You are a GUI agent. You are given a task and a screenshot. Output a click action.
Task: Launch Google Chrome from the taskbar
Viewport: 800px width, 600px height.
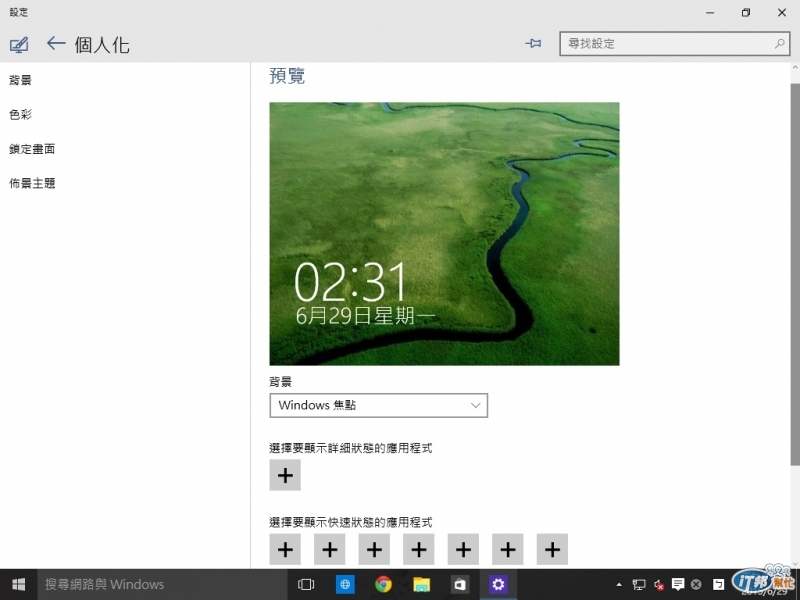click(383, 585)
